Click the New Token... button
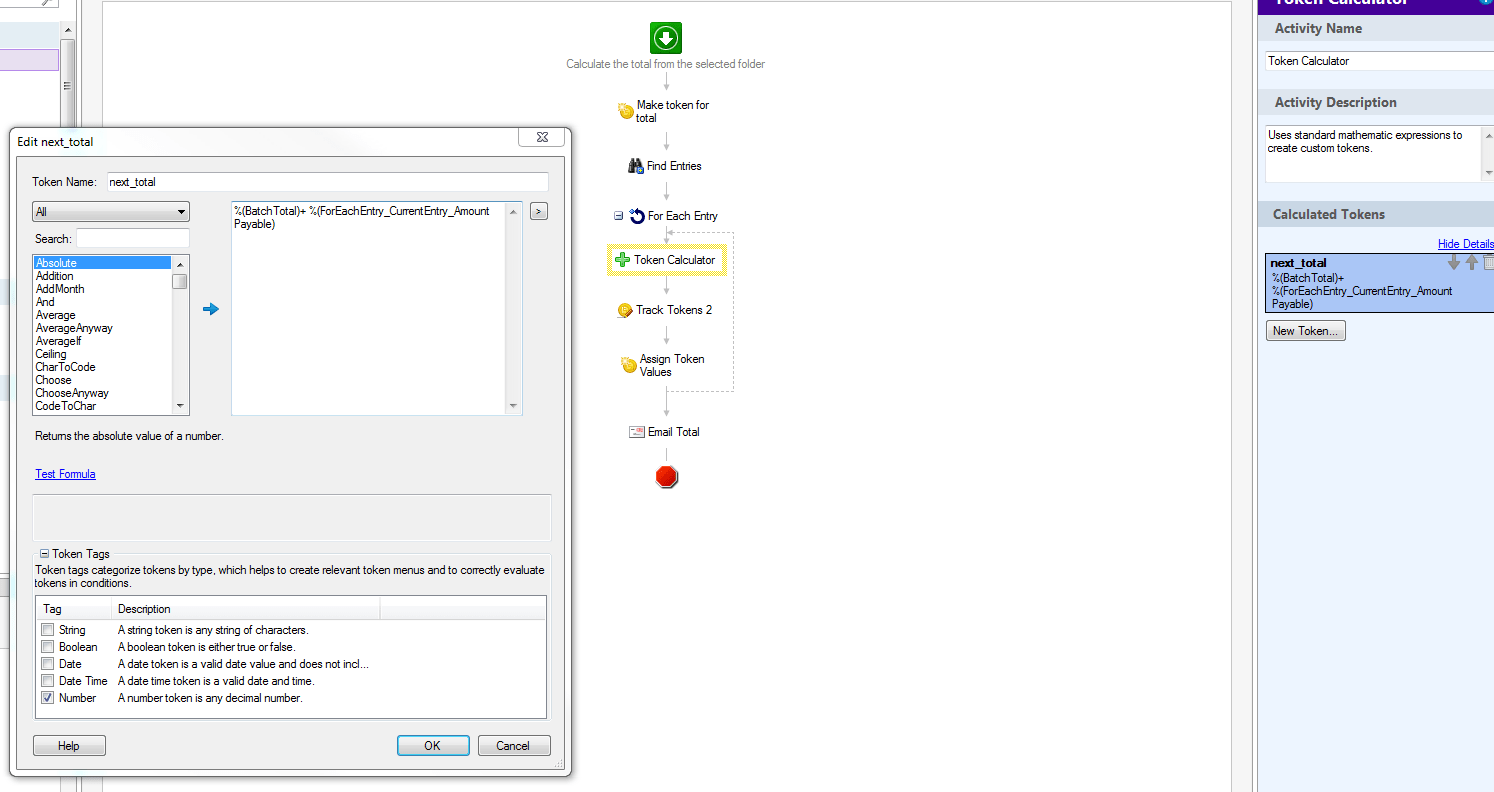The width and height of the screenshot is (1494, 792). (1305, 331)
